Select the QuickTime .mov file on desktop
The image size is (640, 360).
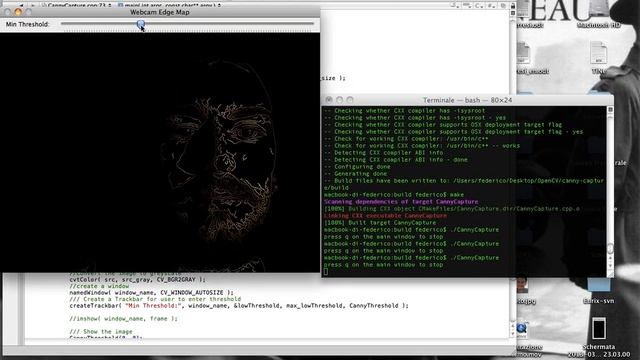pos(522,329)
